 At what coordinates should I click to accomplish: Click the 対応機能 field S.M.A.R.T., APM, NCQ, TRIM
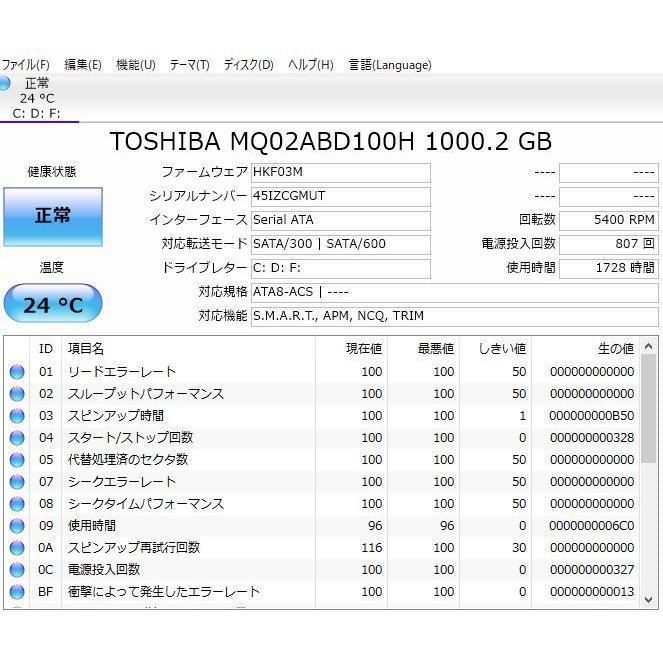pos(455,317)
